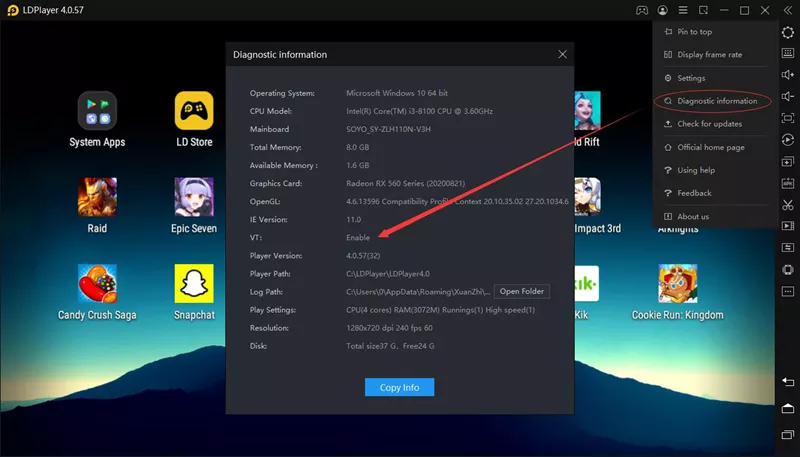Click the mini window mode icon
800x457 pixels.
click(704, 10)
